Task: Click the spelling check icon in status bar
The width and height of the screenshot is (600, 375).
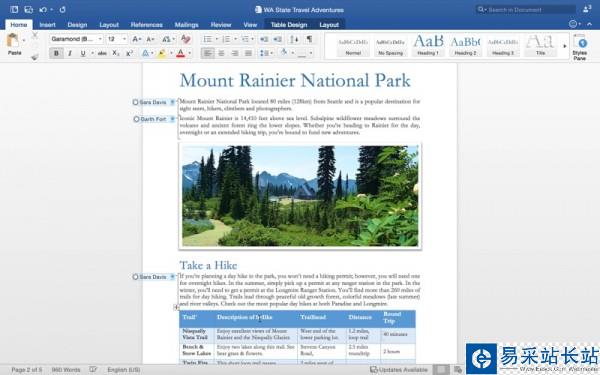Action: click(x=93, y=370)
